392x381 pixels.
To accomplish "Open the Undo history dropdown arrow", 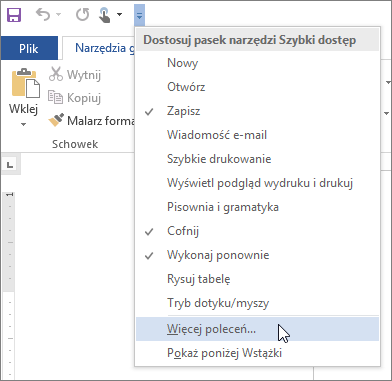I will (58, 15).
